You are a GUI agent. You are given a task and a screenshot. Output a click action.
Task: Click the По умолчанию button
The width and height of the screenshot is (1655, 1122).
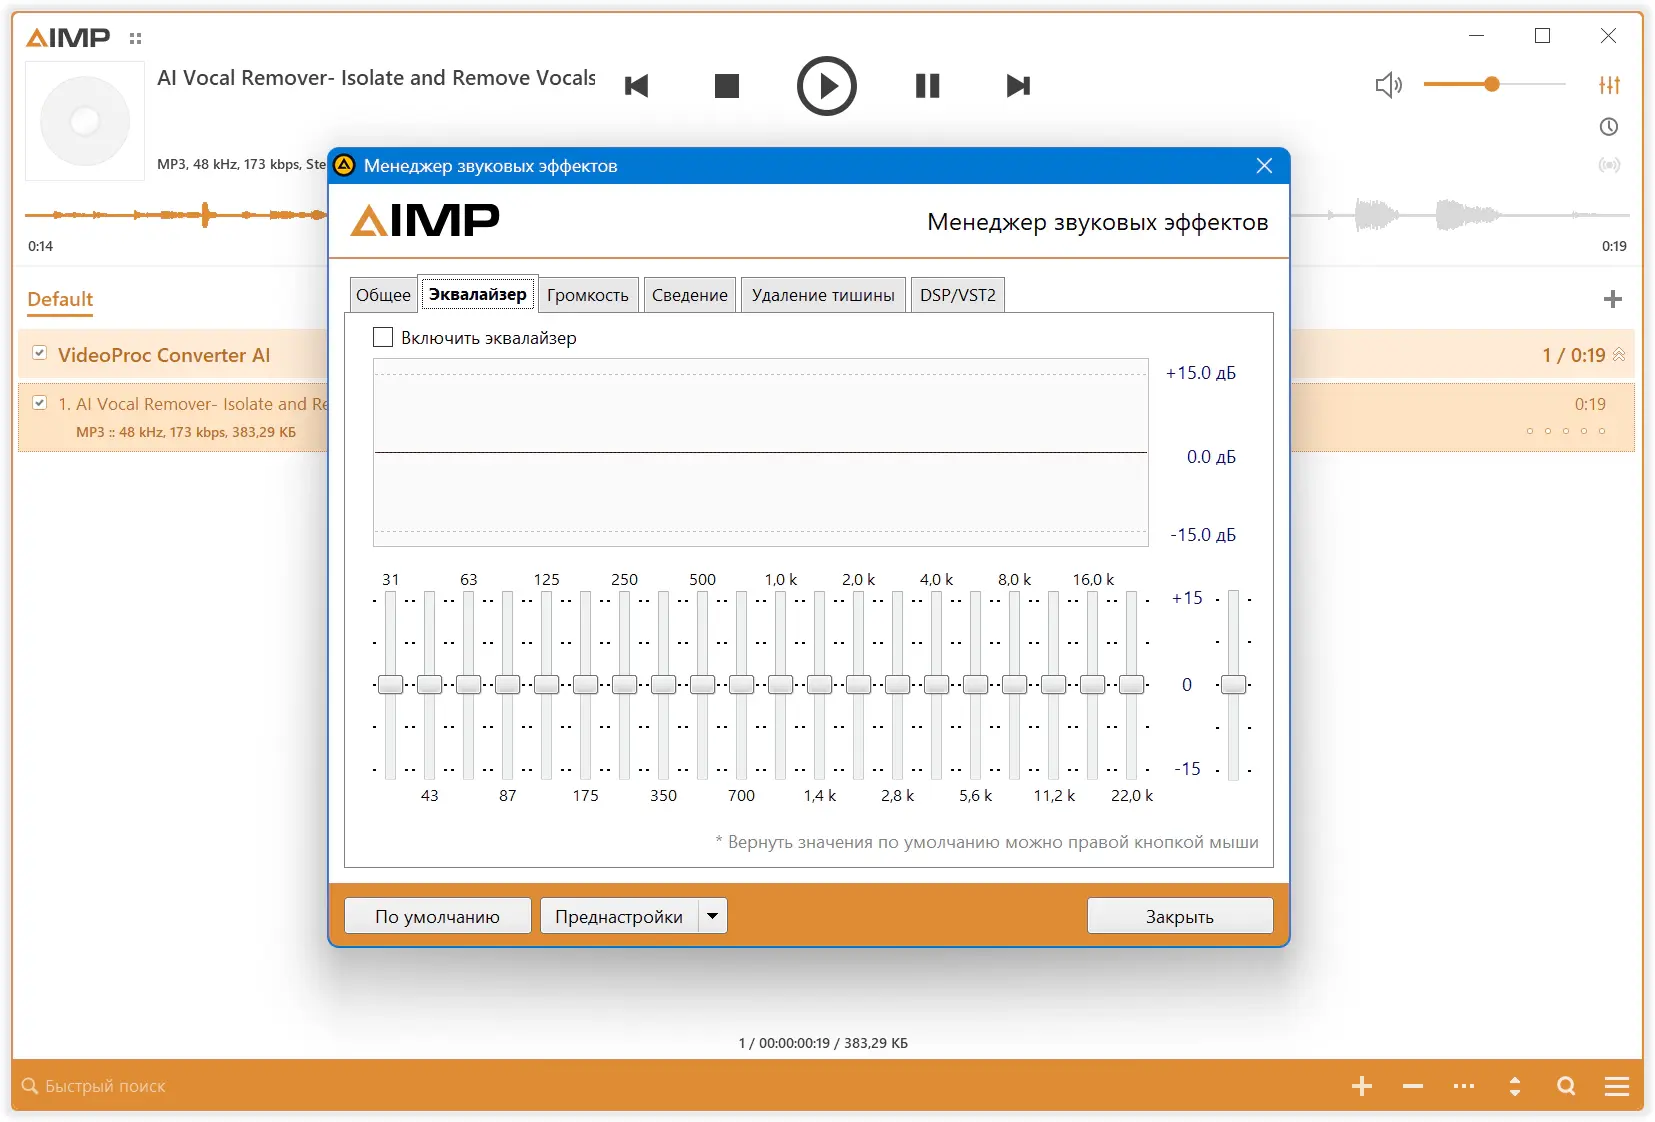pos(438,916)
